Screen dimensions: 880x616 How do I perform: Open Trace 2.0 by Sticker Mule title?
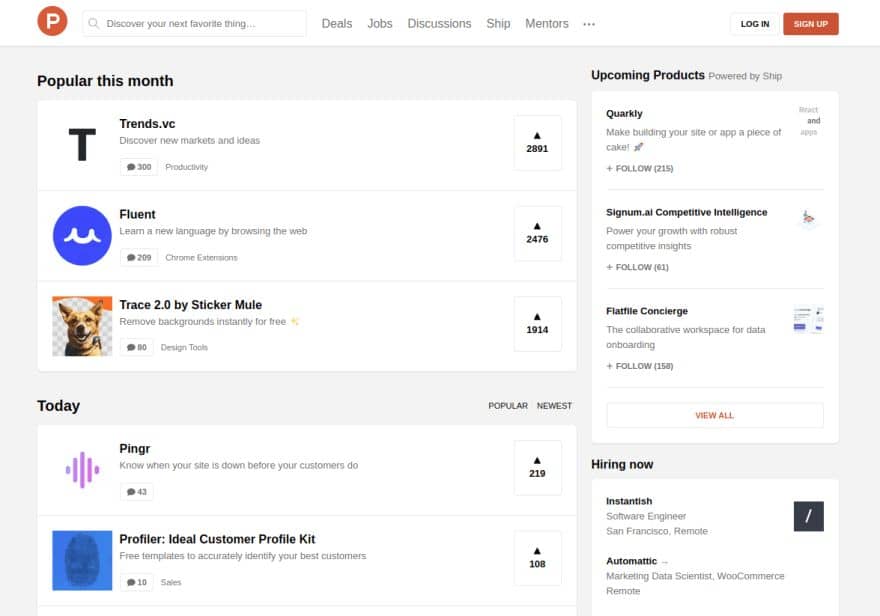(x=191, y=305)
